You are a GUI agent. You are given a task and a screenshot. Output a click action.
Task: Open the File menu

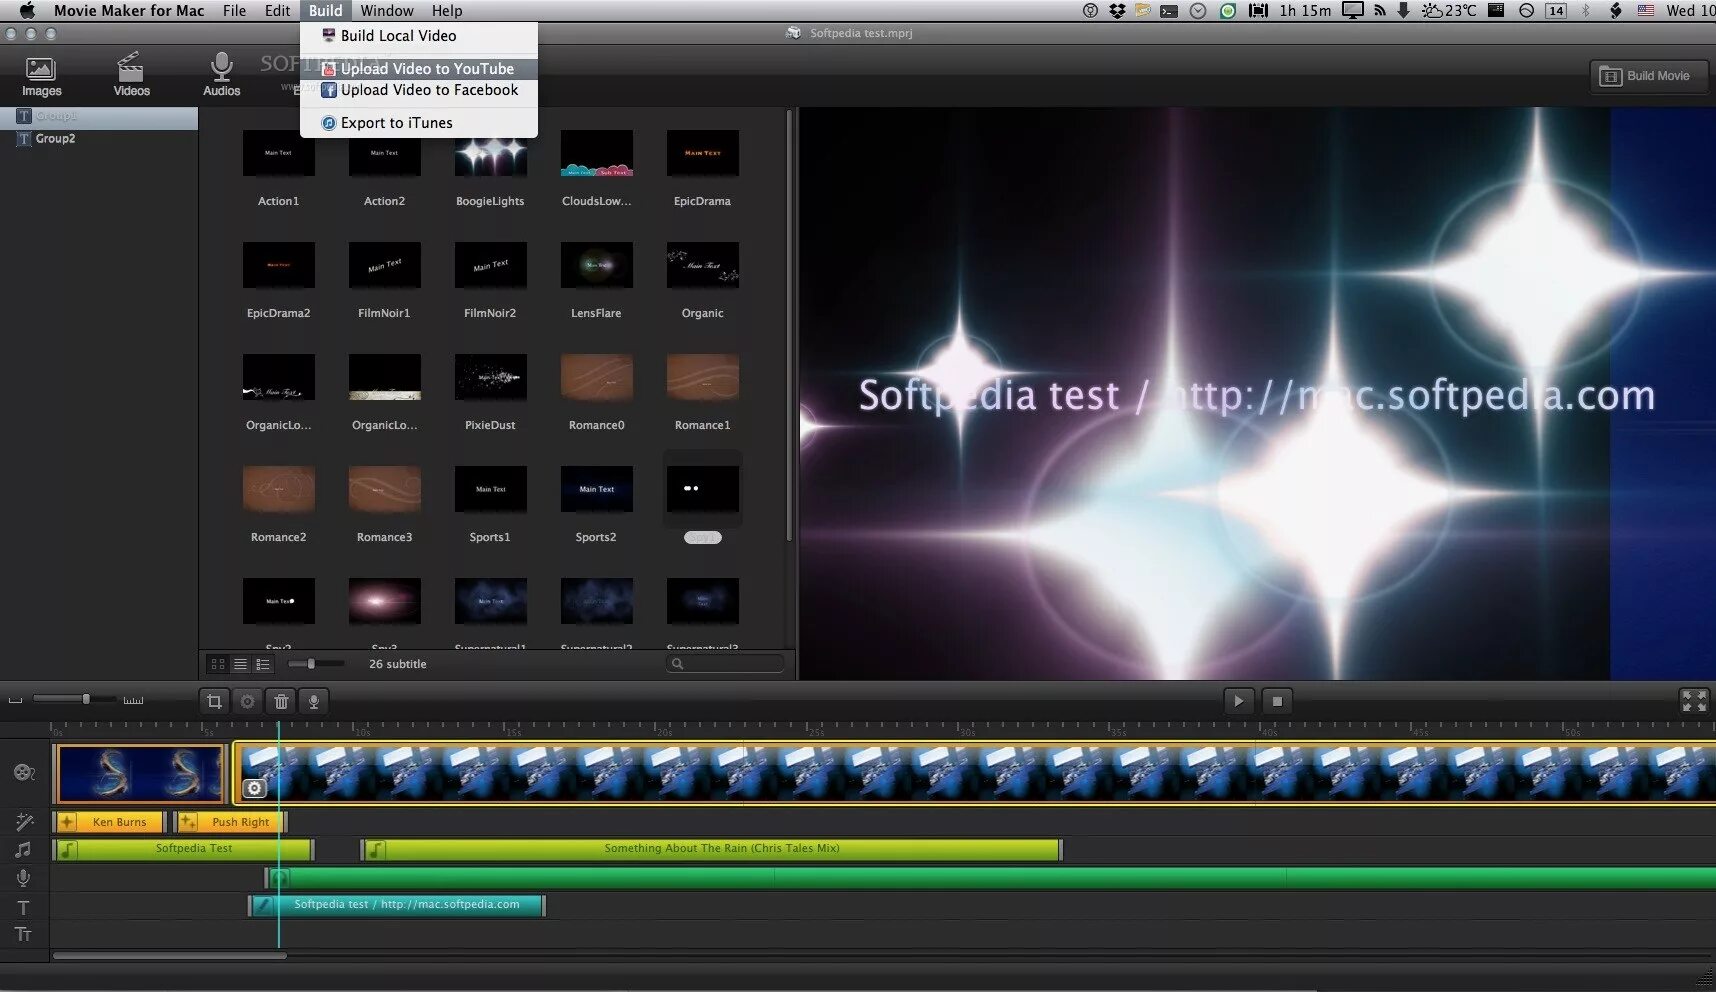tap(234, 11)
